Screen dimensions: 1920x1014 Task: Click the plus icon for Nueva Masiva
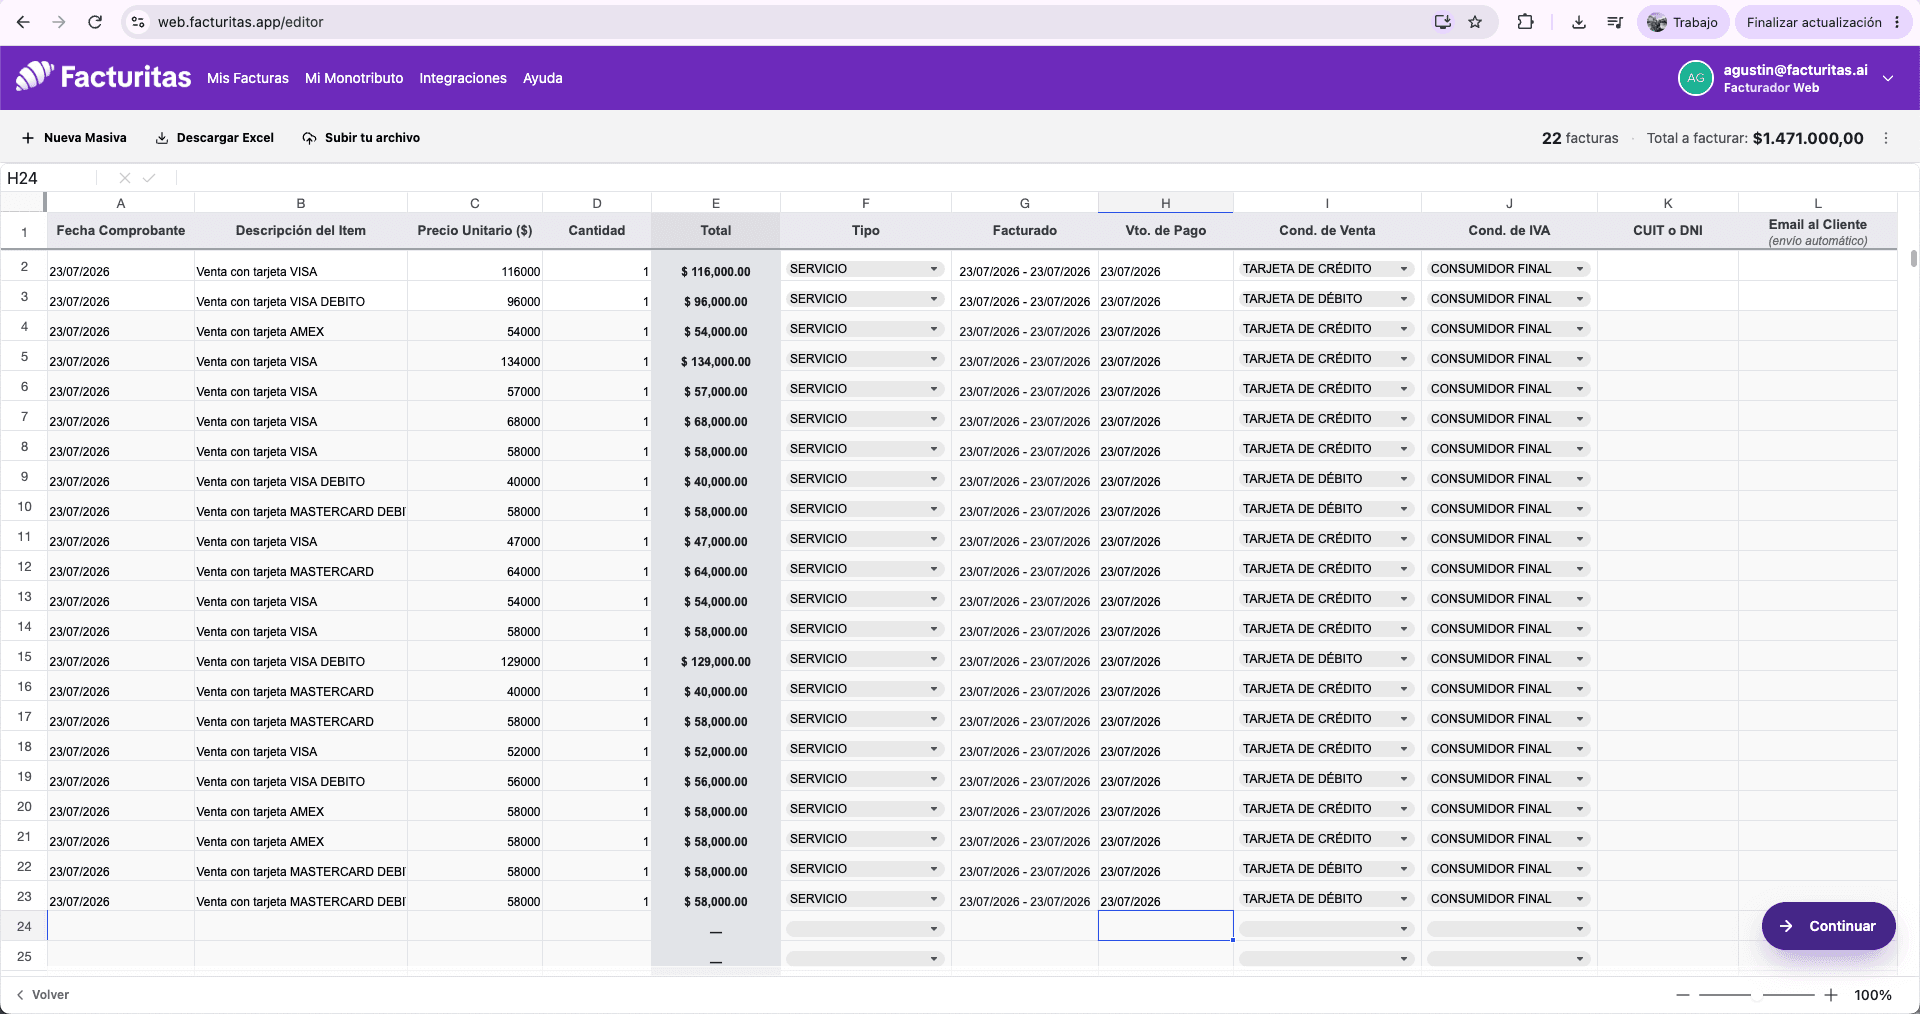coord(28,138)
